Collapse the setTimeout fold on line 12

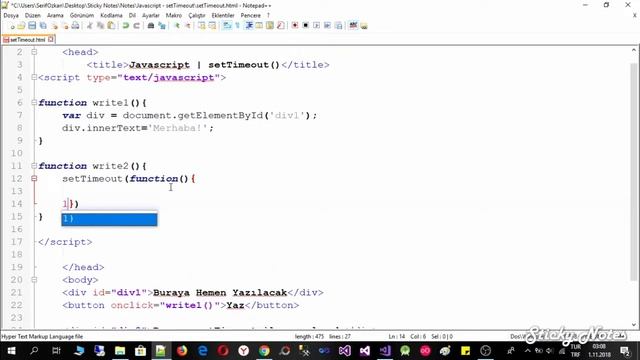pyautogui.click(x=34, y=178)
